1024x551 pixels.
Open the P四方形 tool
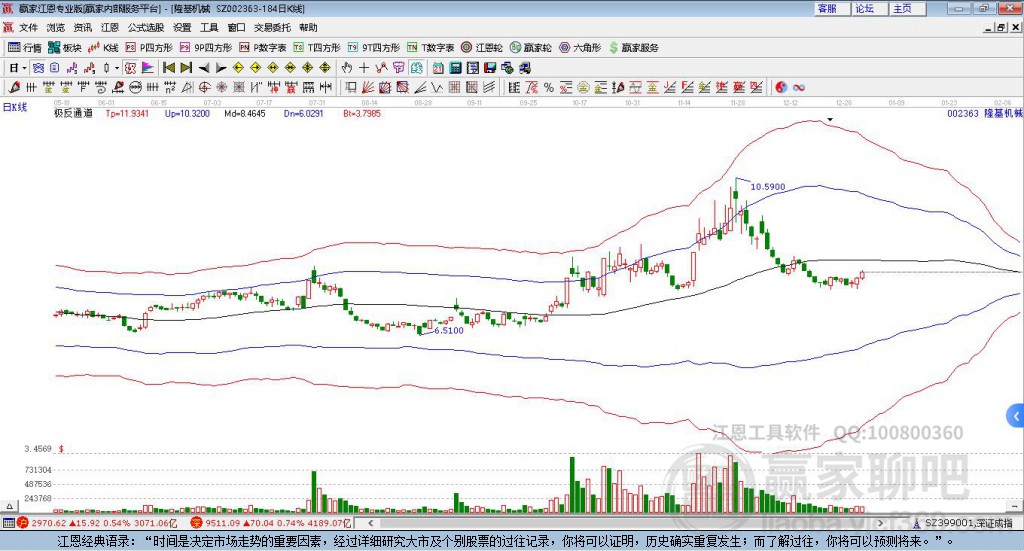point(148,48)
